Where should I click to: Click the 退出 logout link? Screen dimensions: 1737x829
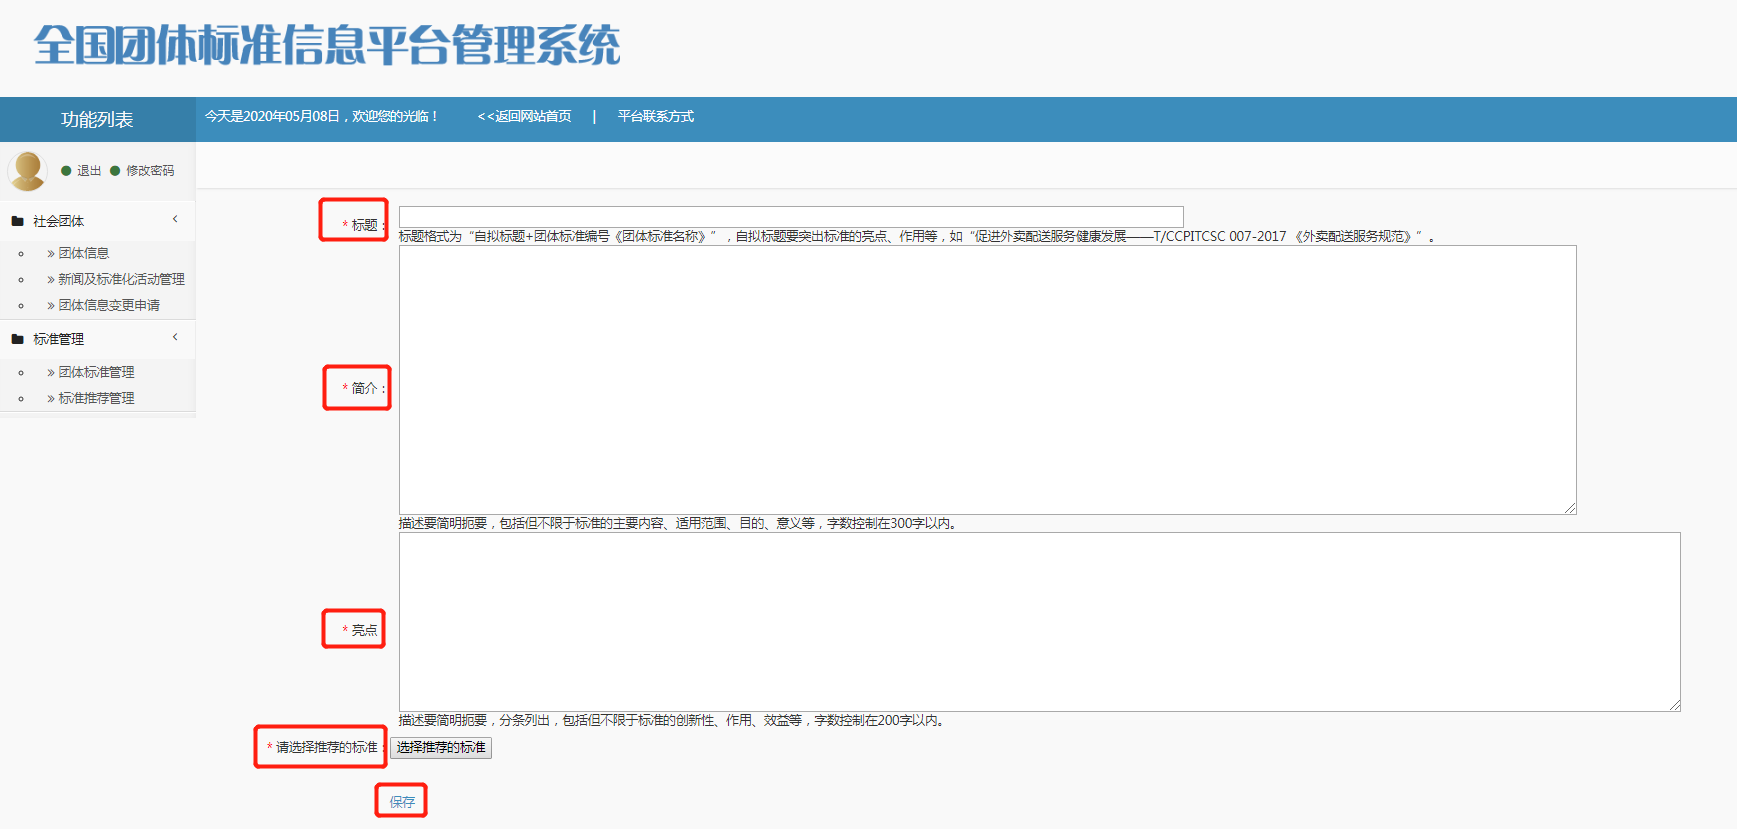(89, 171)
